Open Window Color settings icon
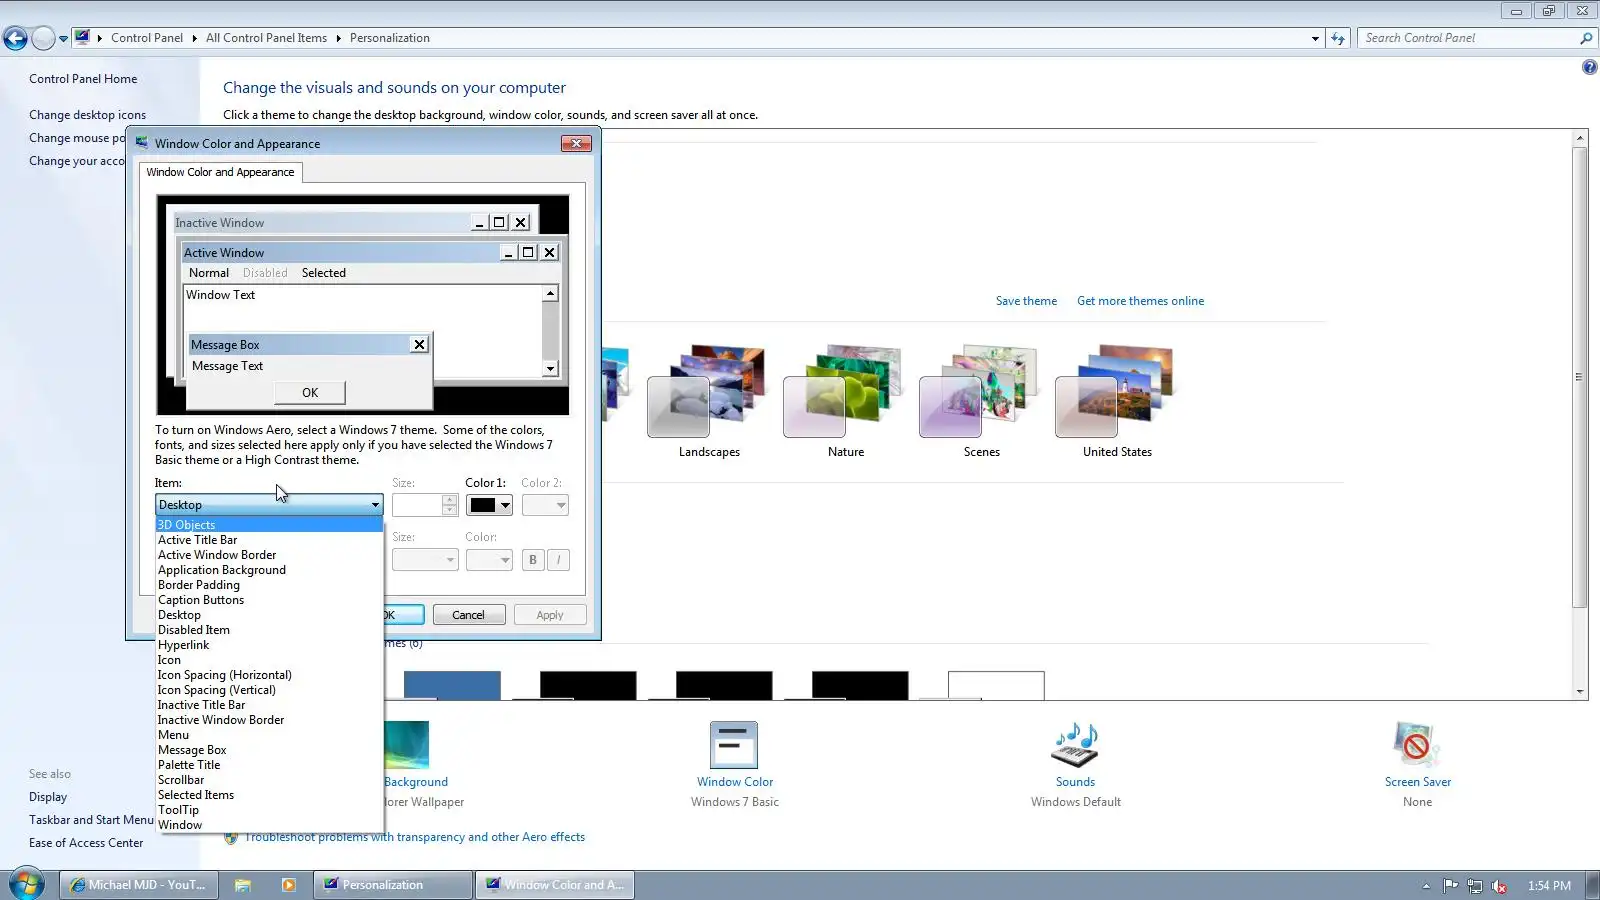This screenshot has width=1600, height=900. point(734,746)
